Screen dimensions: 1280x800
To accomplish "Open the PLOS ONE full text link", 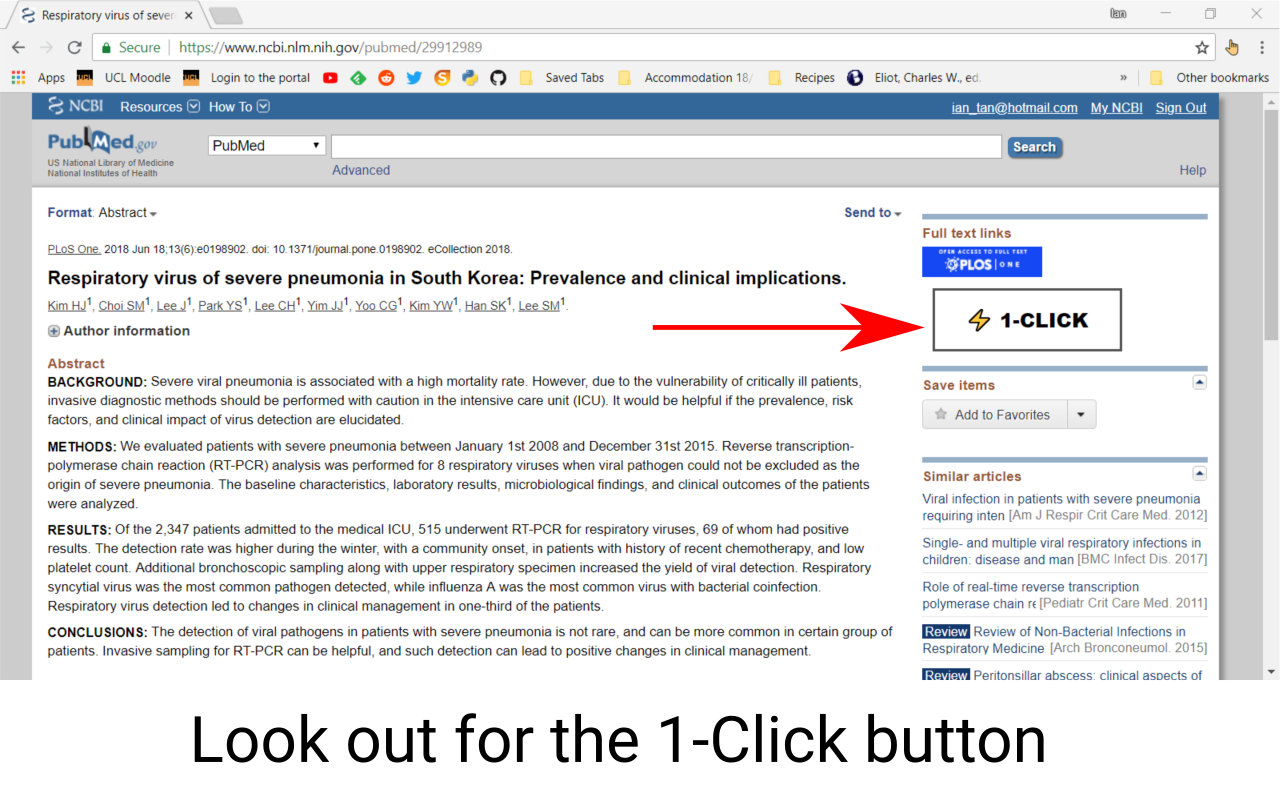I will pyautogui.click(x=982, y=262).
